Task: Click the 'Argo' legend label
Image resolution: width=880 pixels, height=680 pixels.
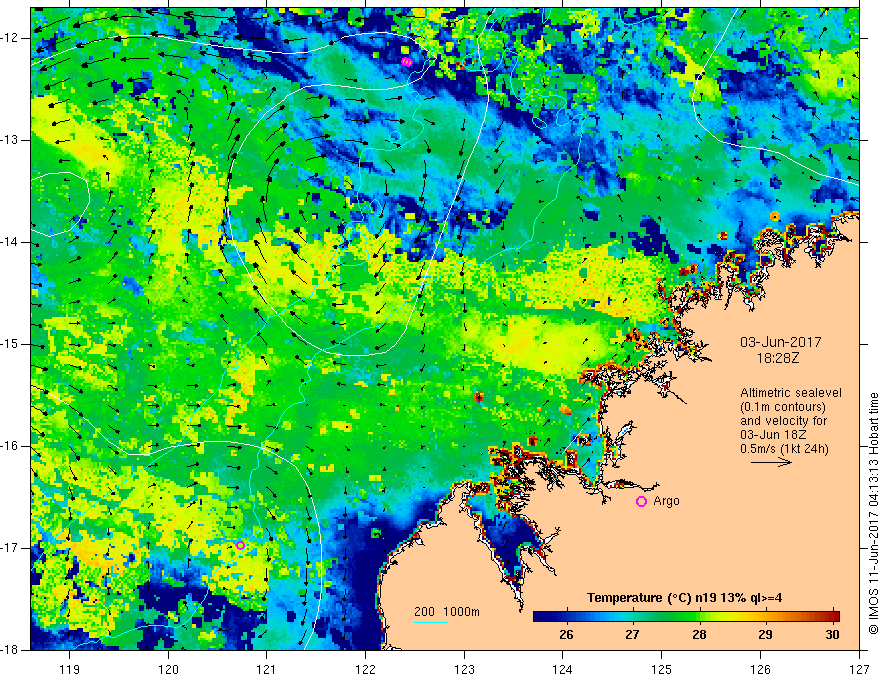Action: pos(666,501)
